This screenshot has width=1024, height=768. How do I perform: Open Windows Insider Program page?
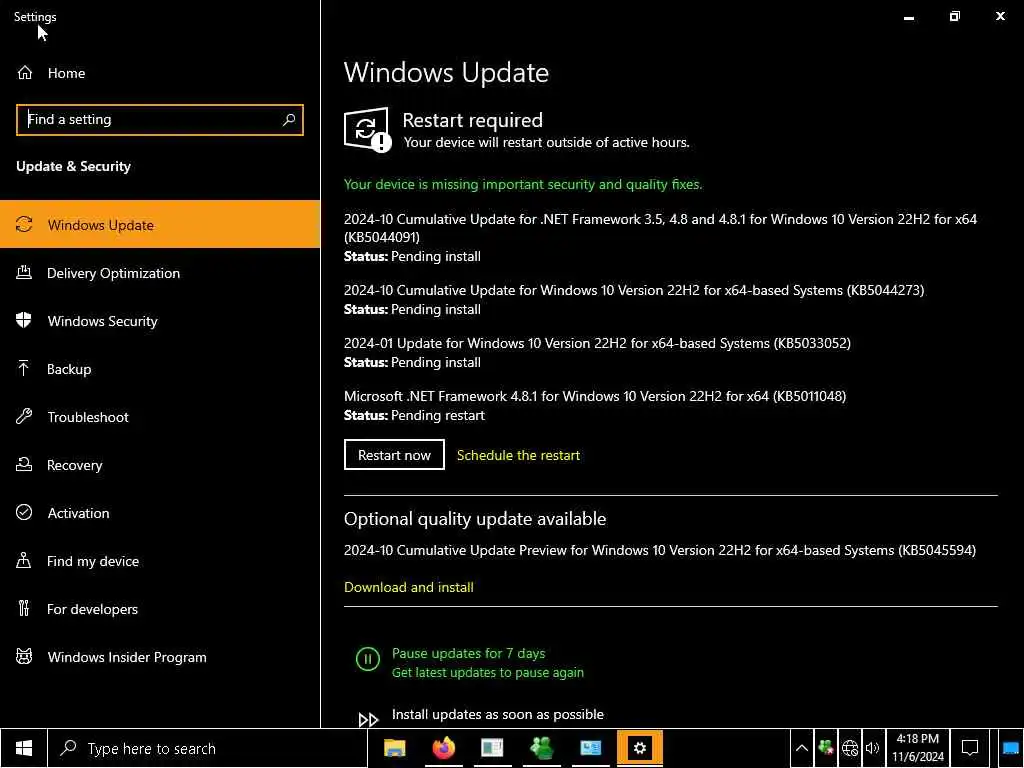160,657
